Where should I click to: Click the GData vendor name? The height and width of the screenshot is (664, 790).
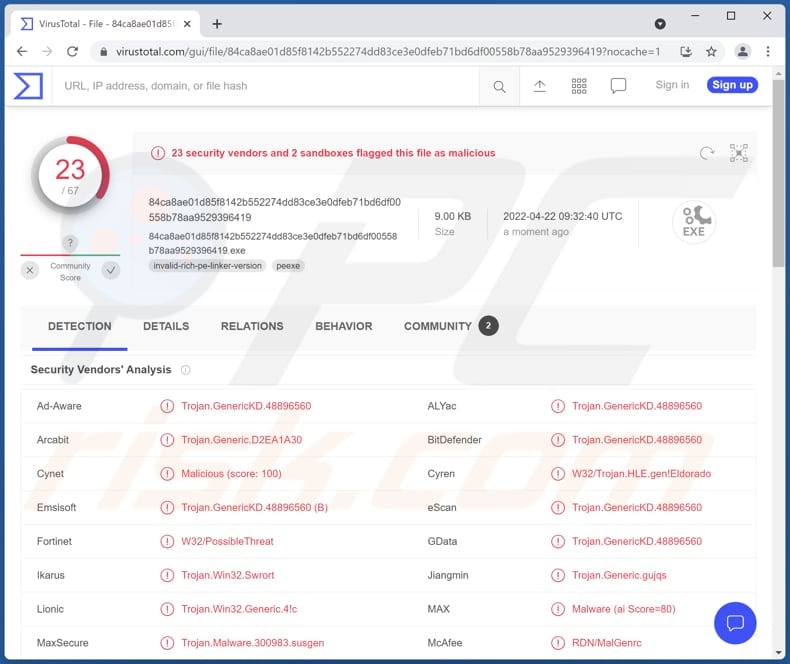coord(442,542)
